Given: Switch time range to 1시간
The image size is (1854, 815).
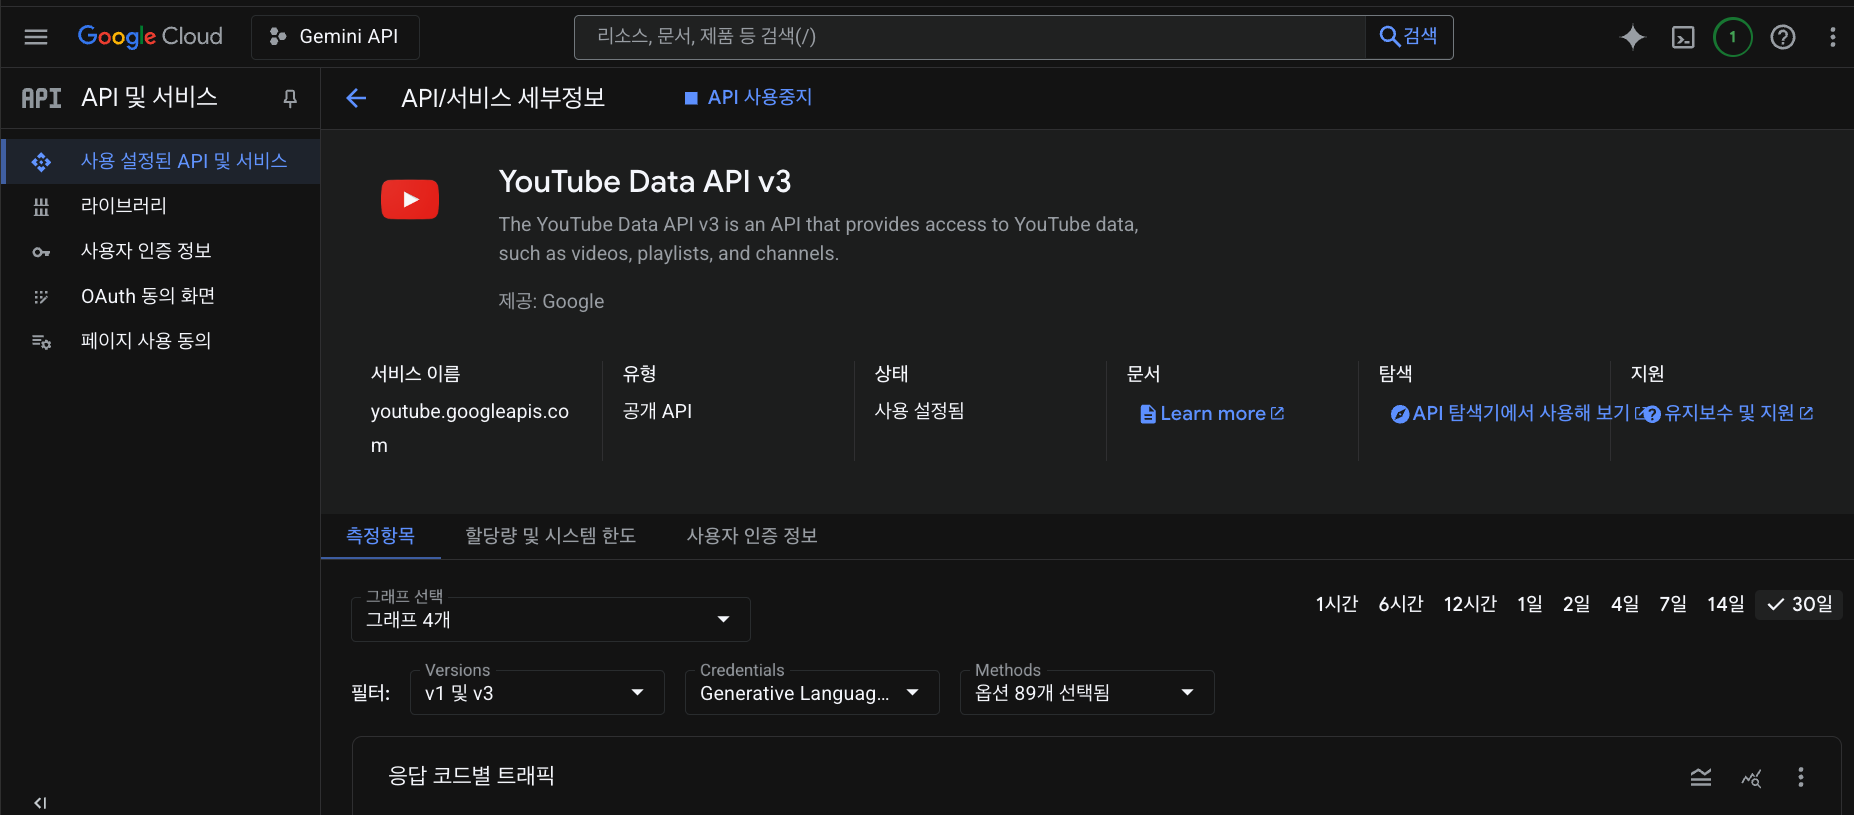Looking at the screenshot, I should (1336, 604).
